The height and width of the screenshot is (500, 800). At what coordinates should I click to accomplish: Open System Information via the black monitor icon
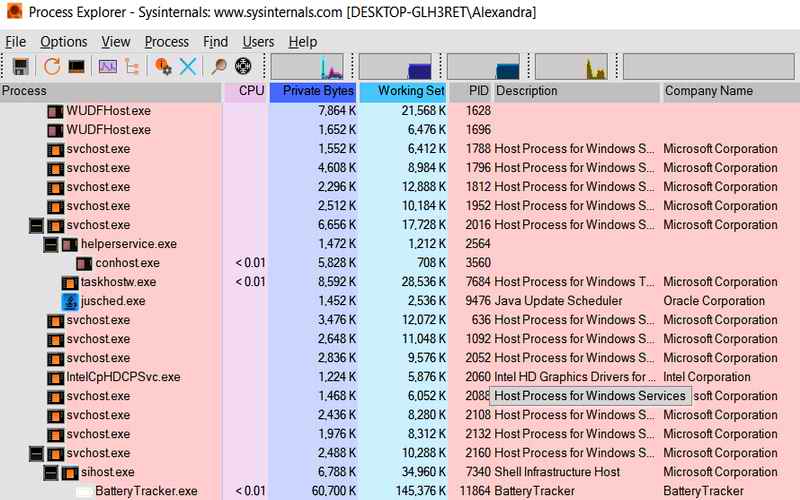tap(76, 67)
